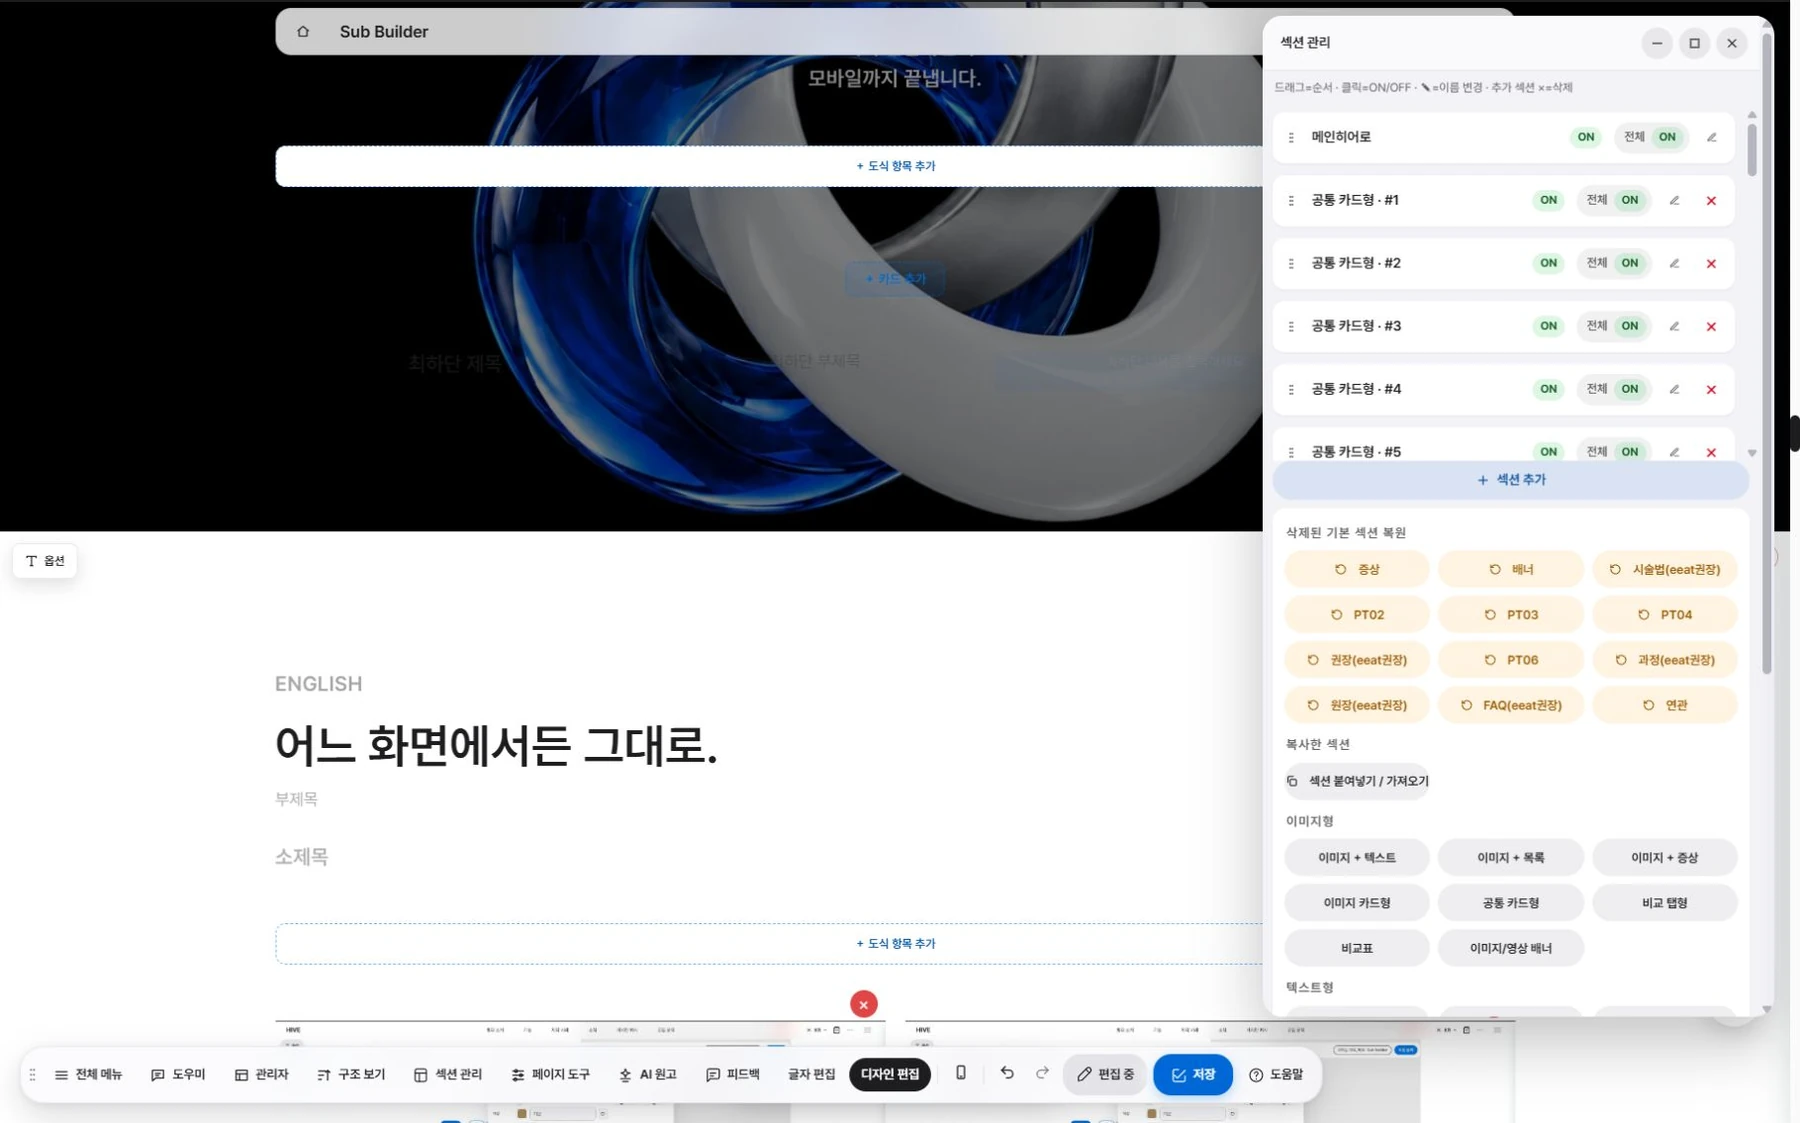The image size is (1800, 1123).
Task: Restore deleted FAQ(eeat권장) section
Action: click(1511, 705)
